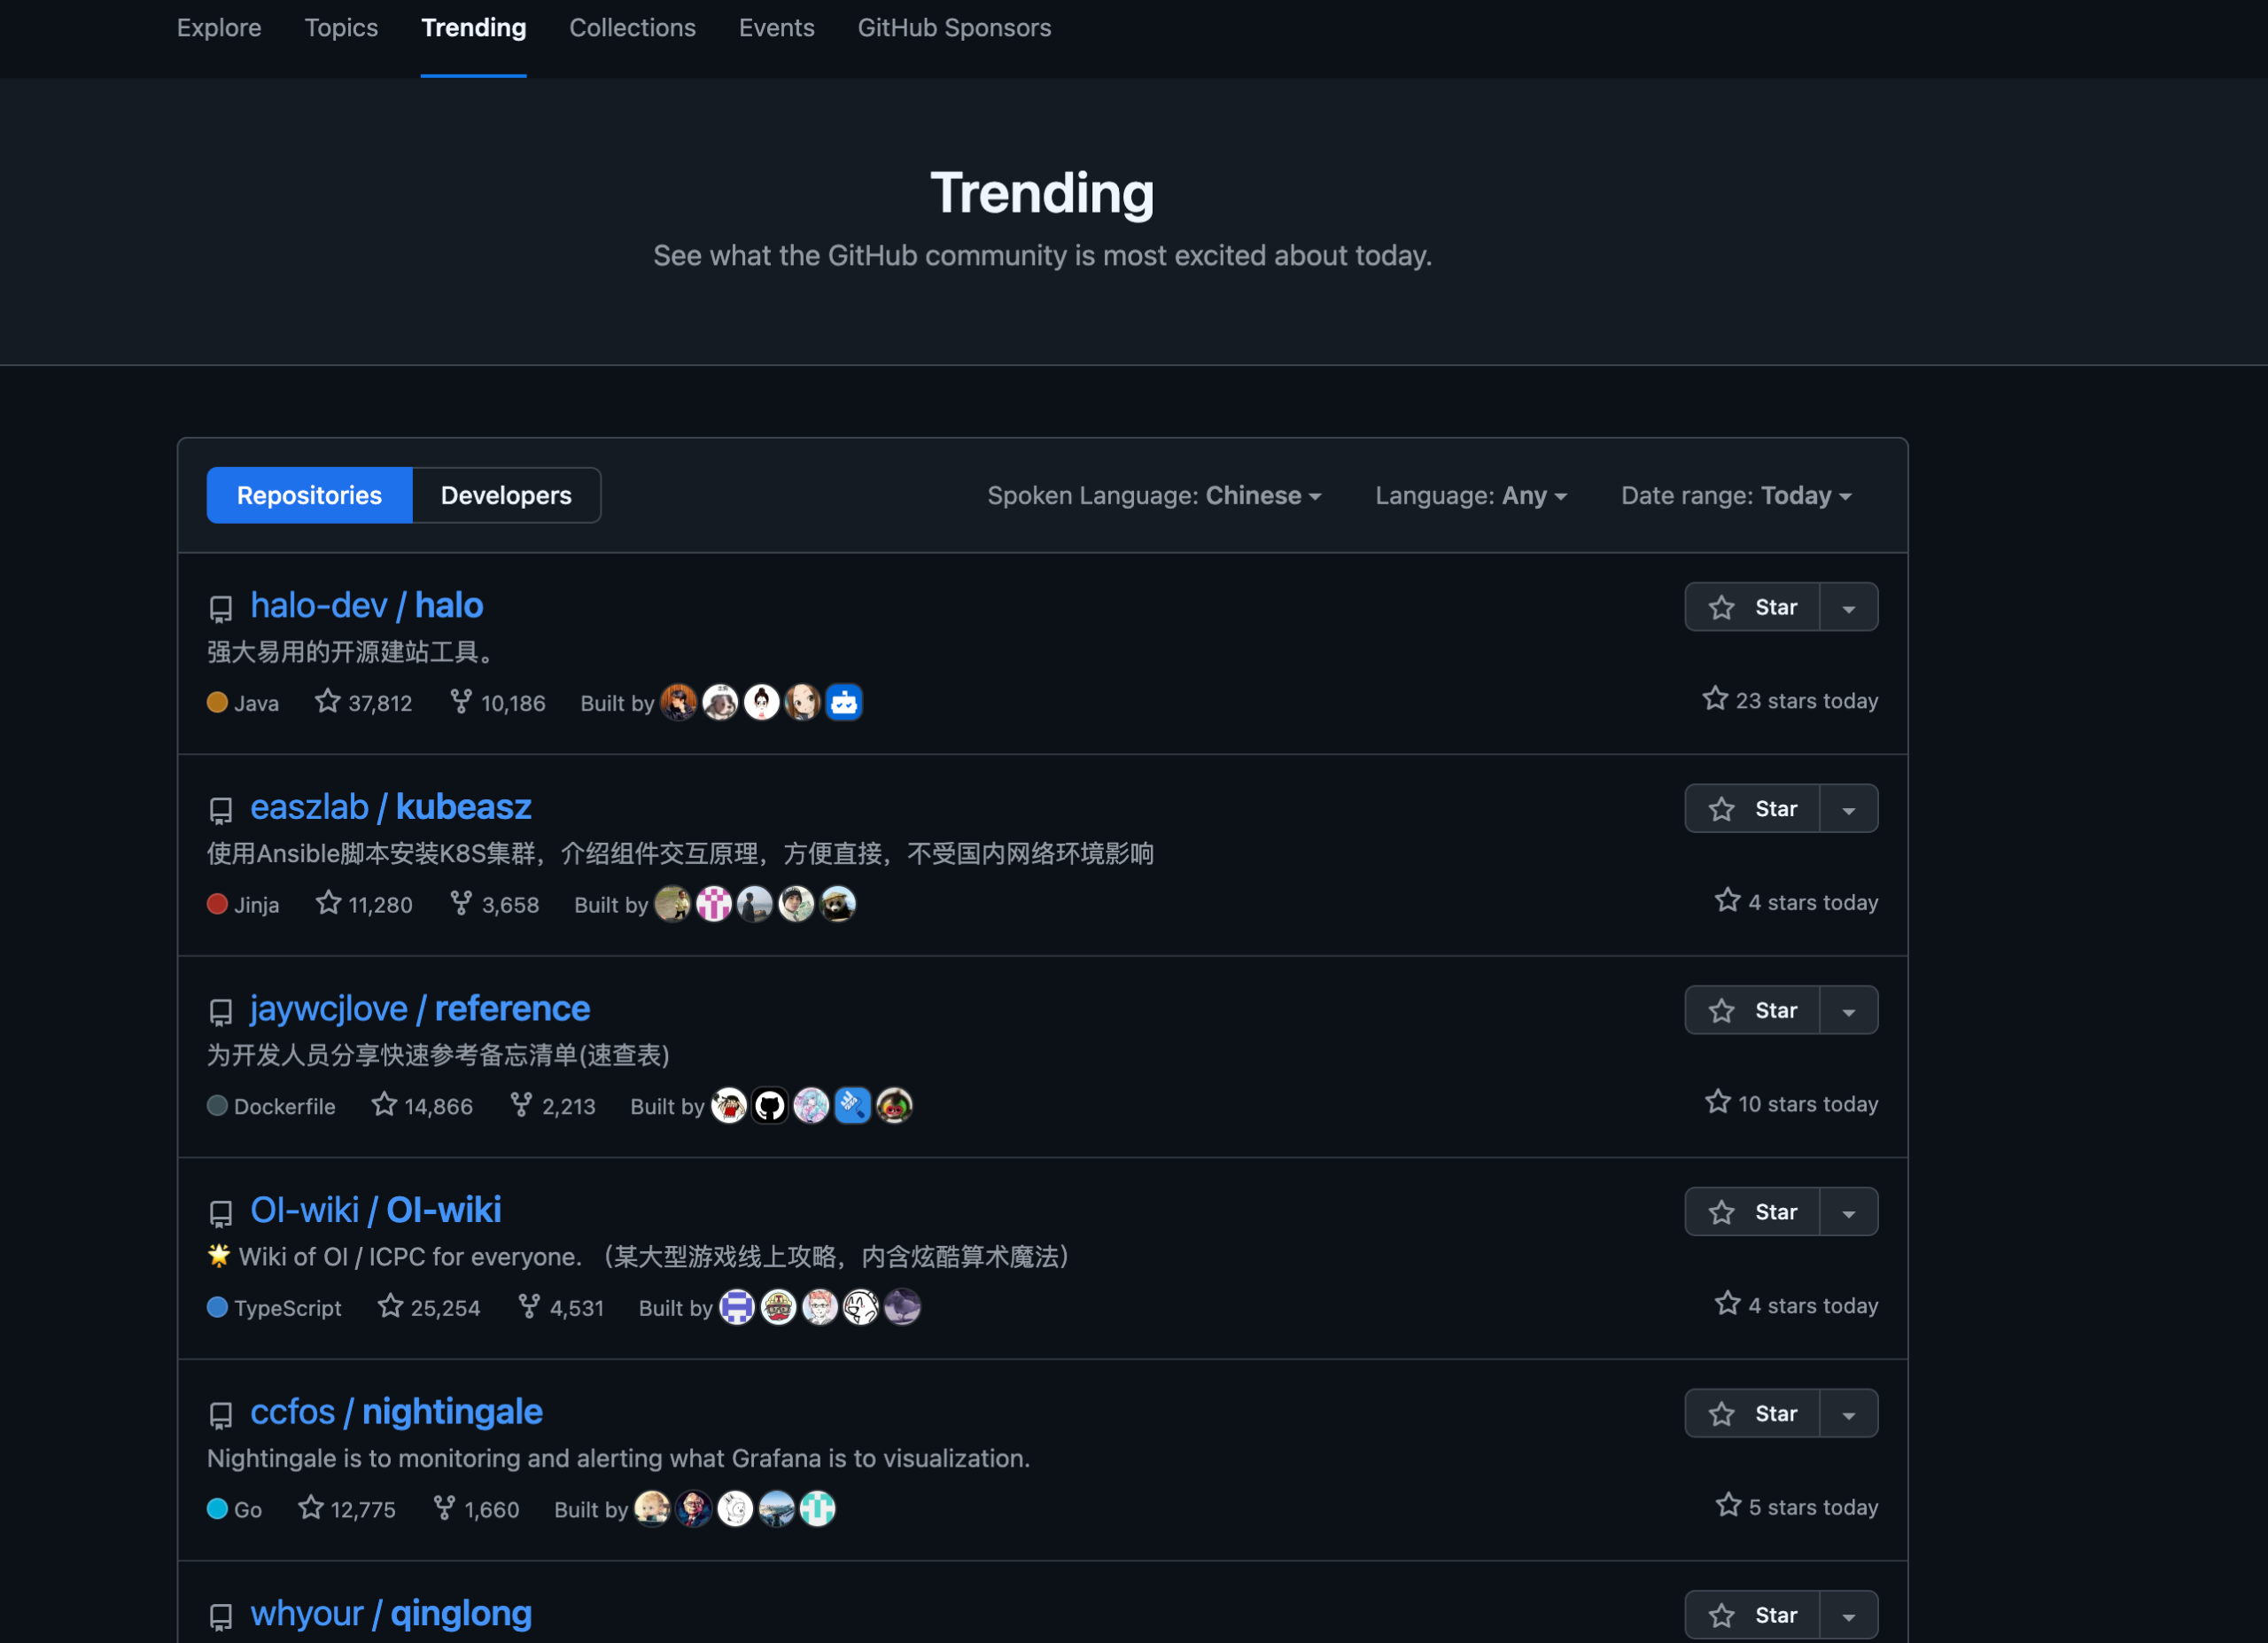Click the blue robot contributor avatar on halo
Image resolution: width=2268 pixels, height=1643 pixels.
(x=844, y=702)
